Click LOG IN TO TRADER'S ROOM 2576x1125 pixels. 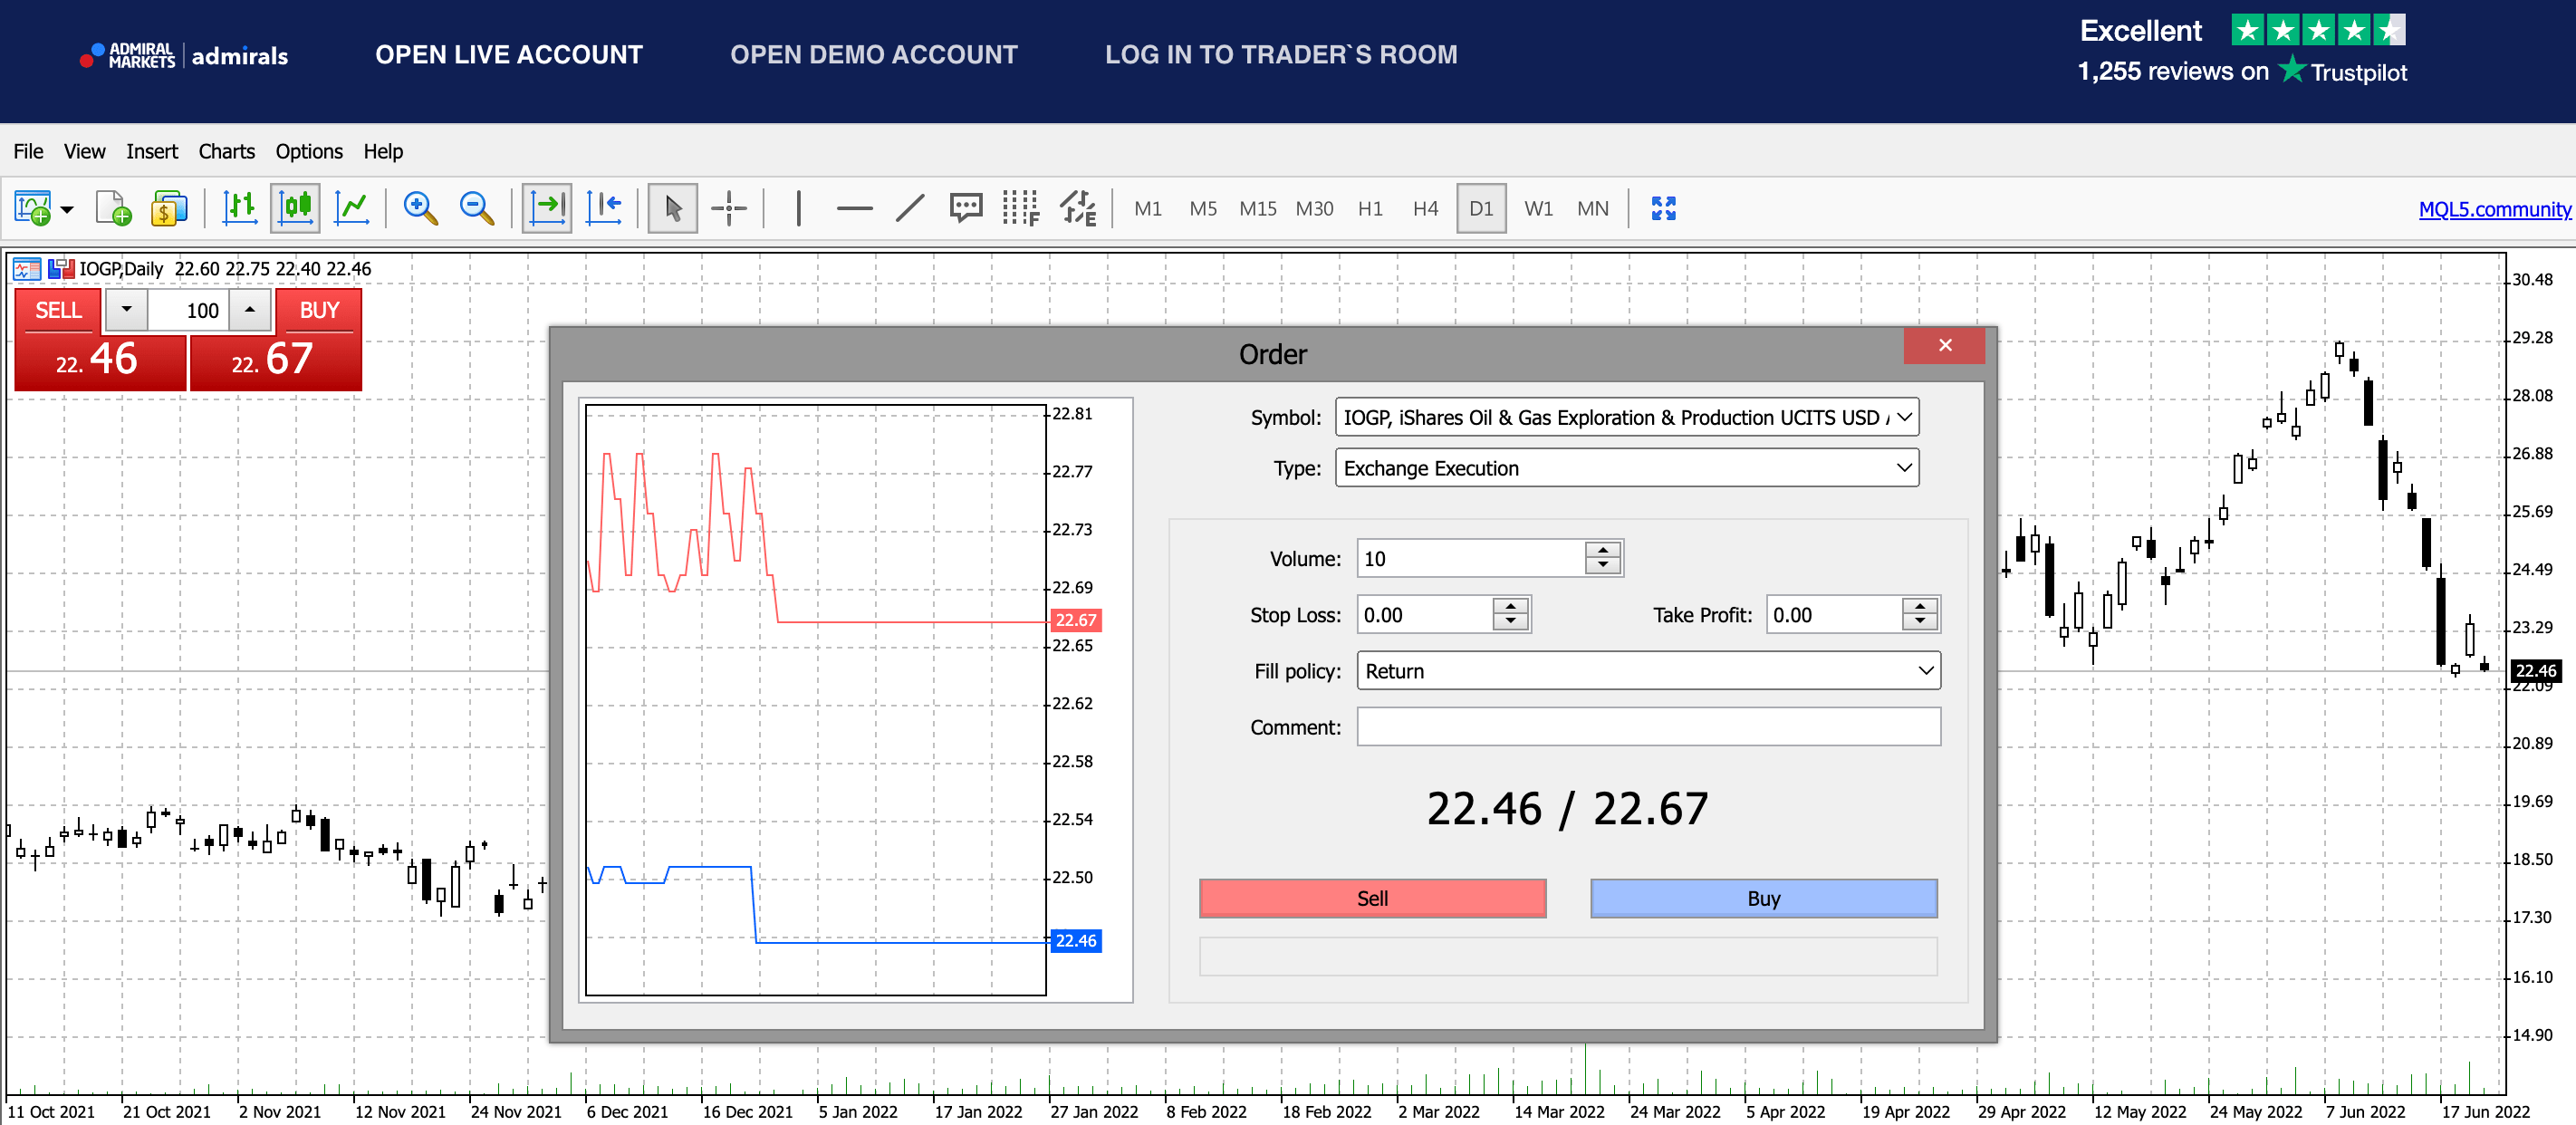click(x=1281, y=55)
